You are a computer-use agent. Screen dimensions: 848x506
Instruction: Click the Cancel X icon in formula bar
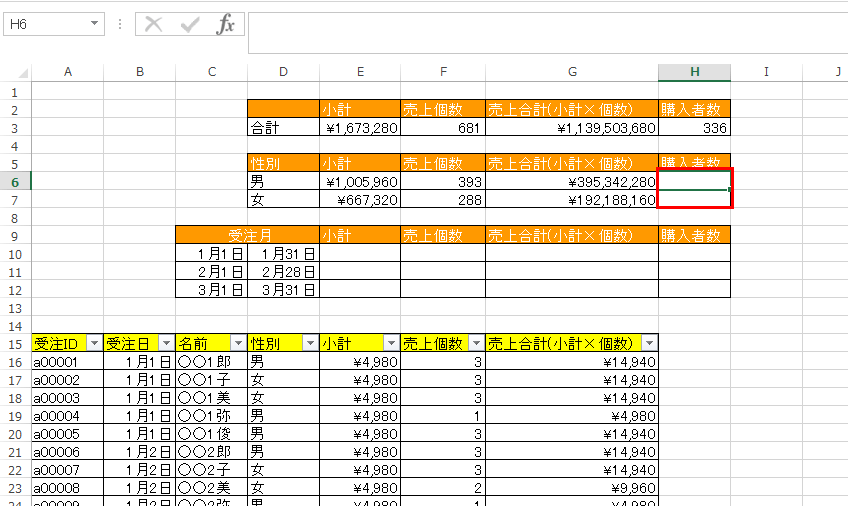[153, 24]
